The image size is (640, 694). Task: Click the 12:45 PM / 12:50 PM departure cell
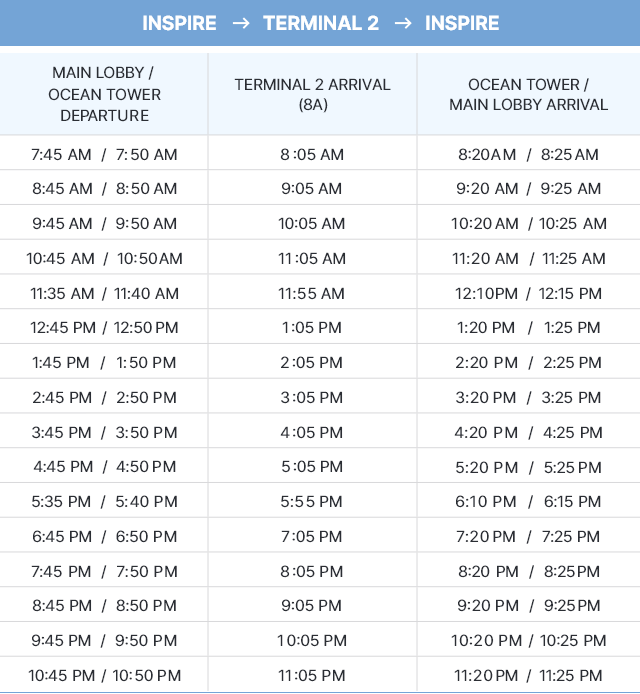pos(104,328)
